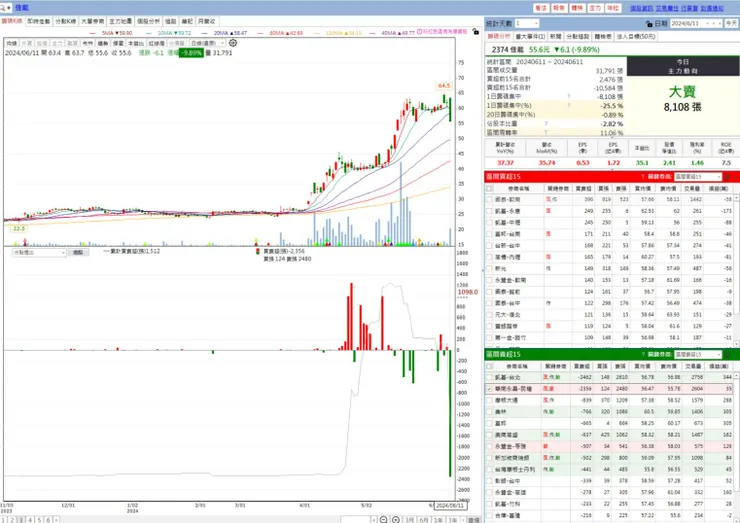Screen dimensions: 740x523
Task: Click the help icon in 區間買超15 header
Action: [643, 177]
